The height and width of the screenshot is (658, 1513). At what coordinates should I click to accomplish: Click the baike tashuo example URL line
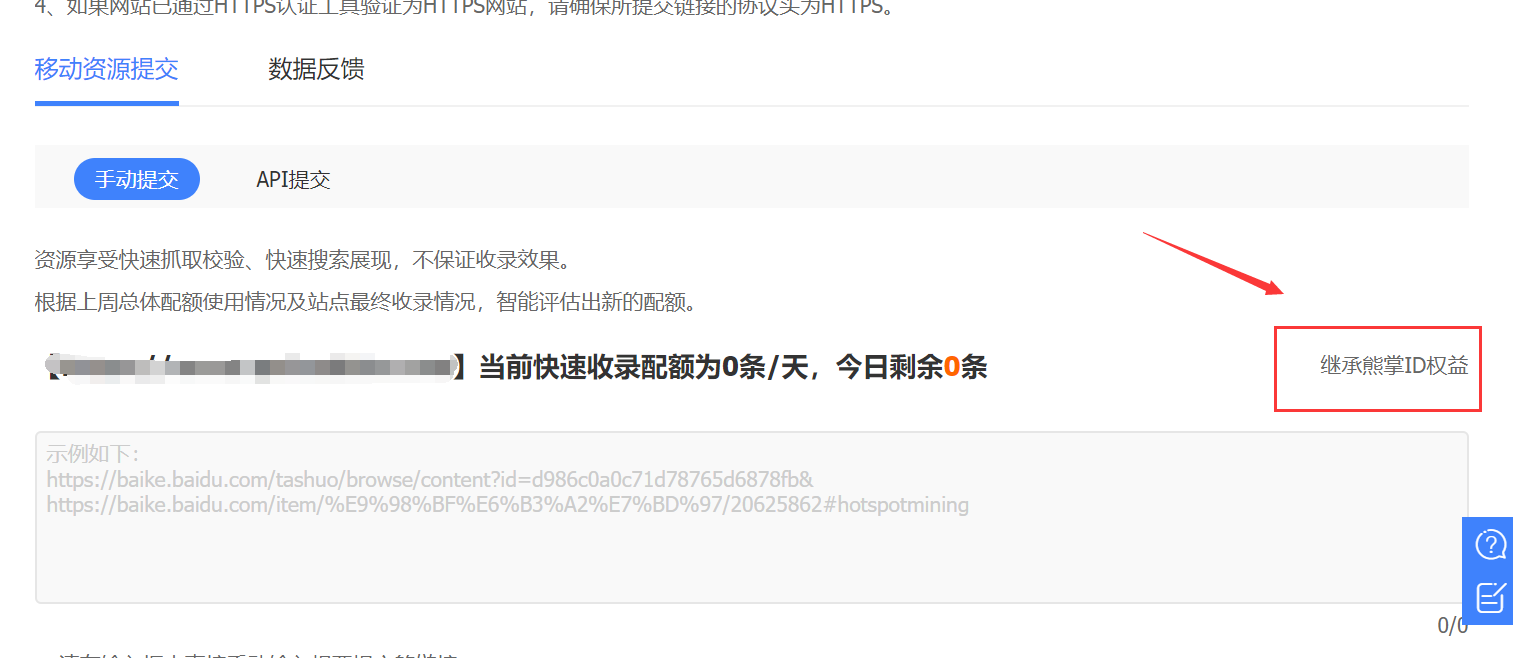point(430,479)
